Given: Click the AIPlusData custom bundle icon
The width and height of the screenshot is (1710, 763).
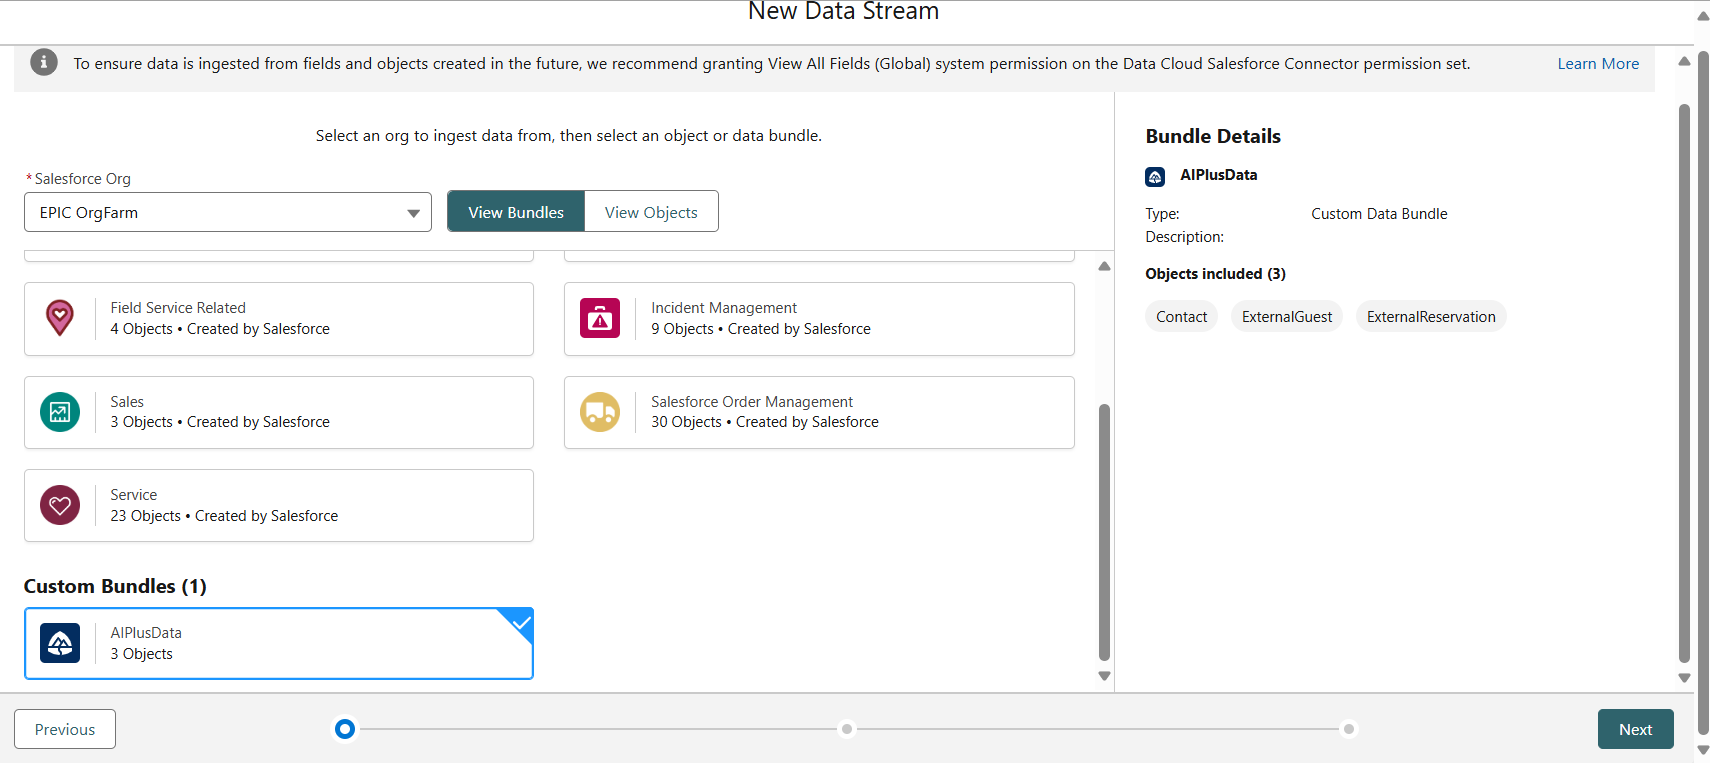Looking at the screenshot, I should pos(60,643).
